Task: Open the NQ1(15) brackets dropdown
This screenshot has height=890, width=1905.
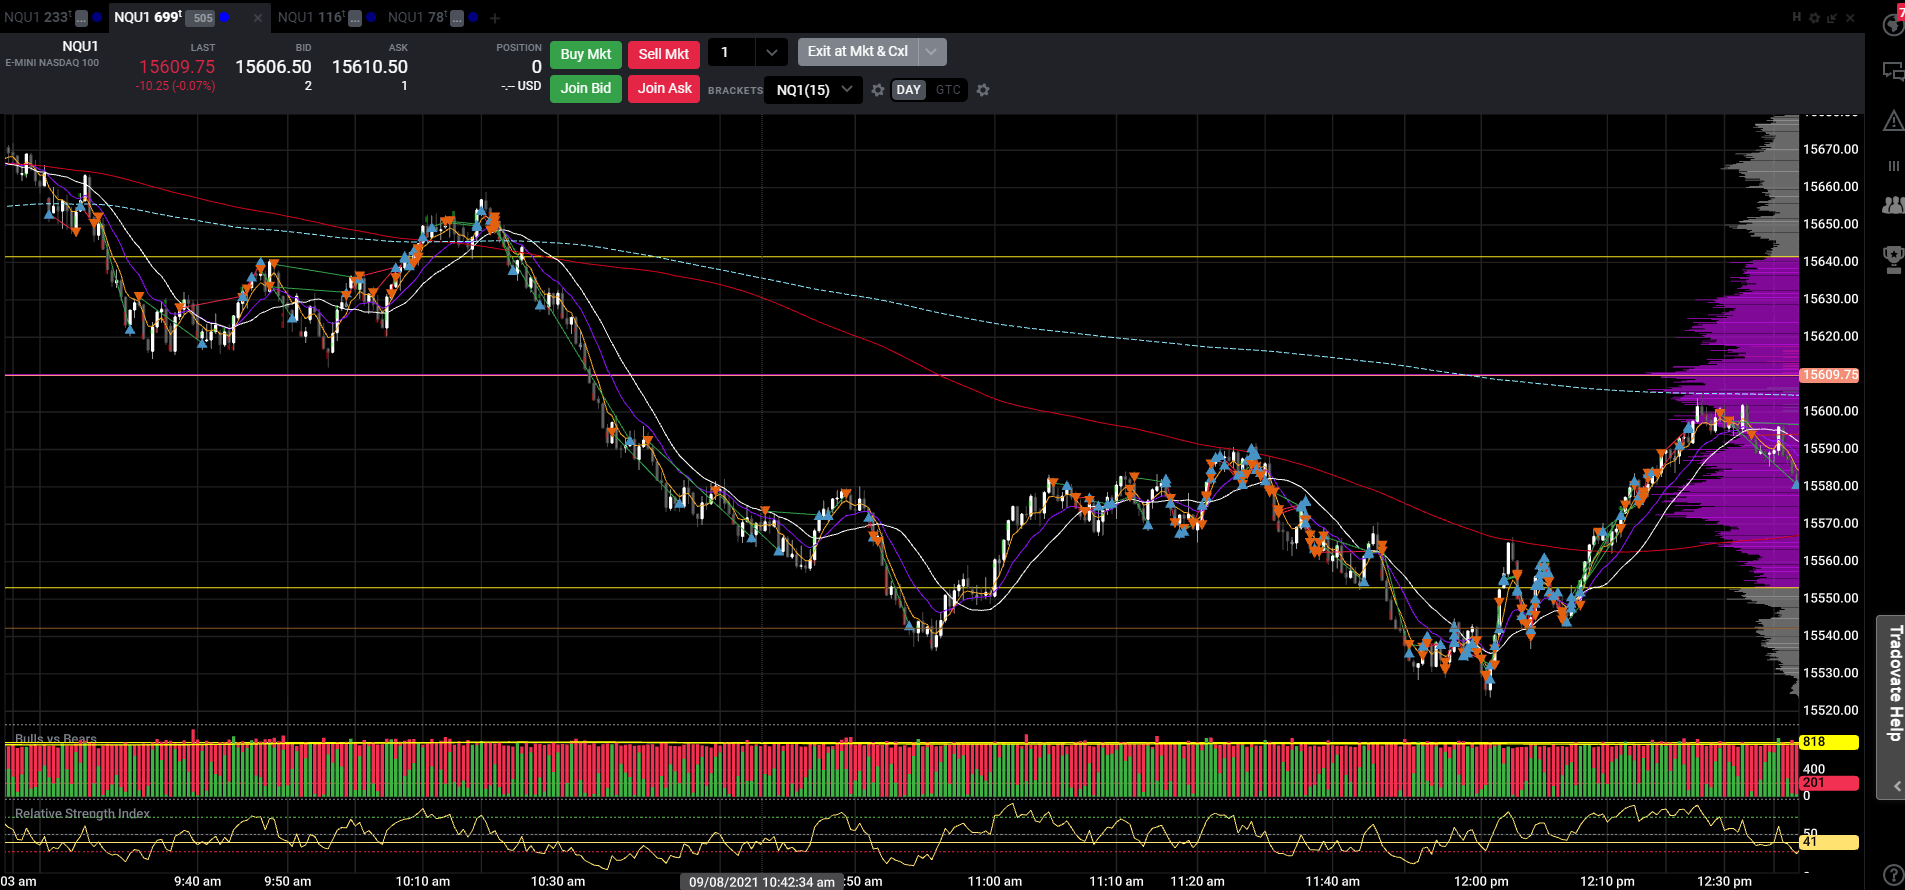Action: pos(813,90)
